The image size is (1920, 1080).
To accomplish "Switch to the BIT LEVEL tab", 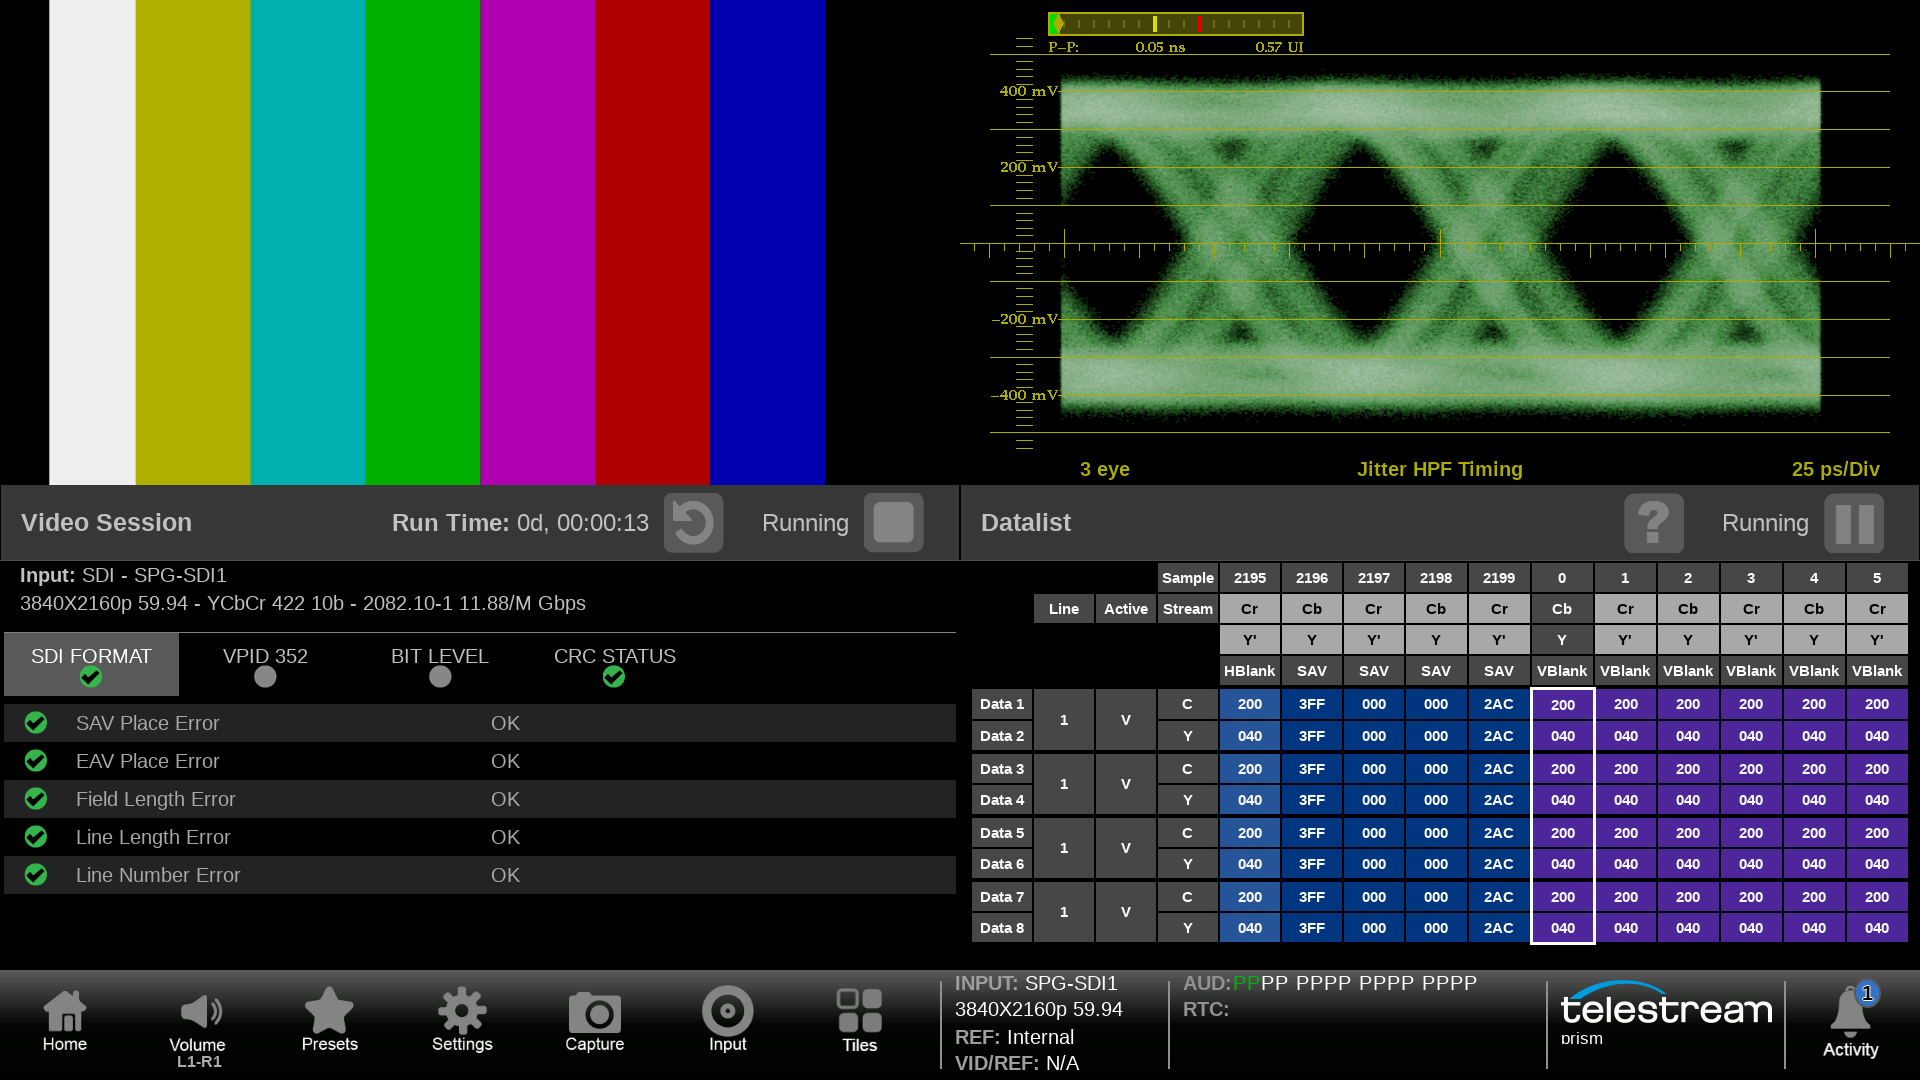I will (439, 664).
